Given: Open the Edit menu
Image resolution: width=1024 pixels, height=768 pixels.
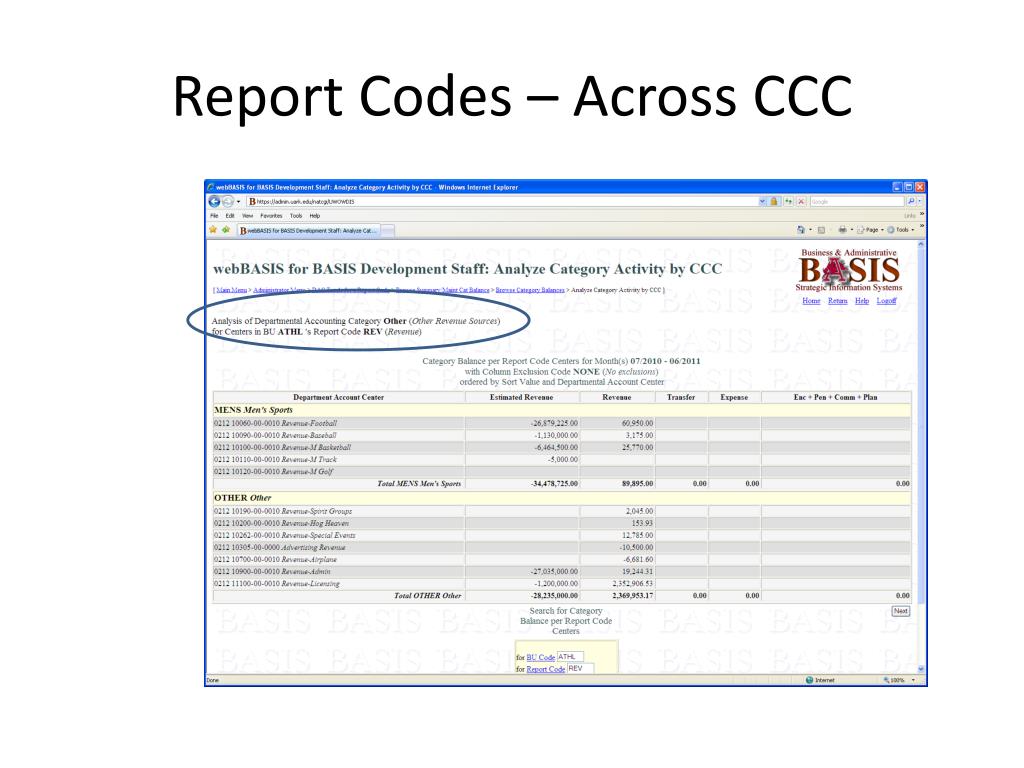Looking at the screenshot, I should pyautogui.click(x=230, y=216).
